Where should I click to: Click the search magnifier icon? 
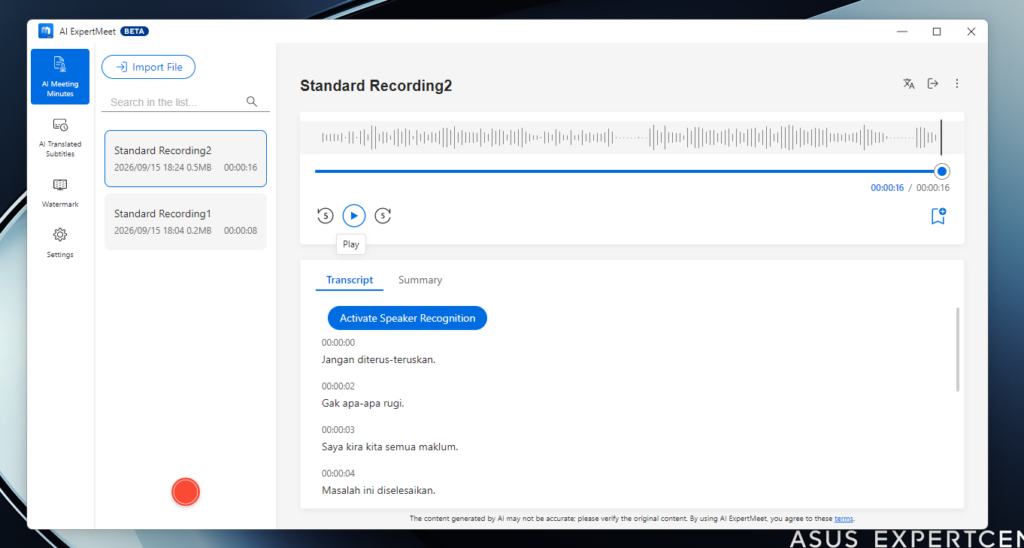pyautogui.click(x=251, y=102)
